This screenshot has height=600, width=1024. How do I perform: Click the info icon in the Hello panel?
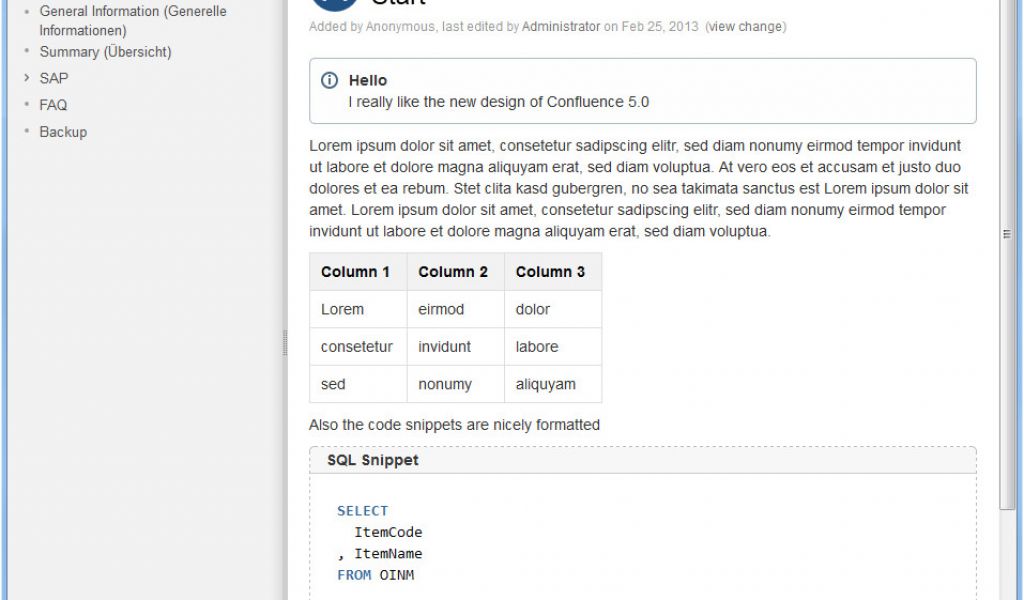coord(331,80)
